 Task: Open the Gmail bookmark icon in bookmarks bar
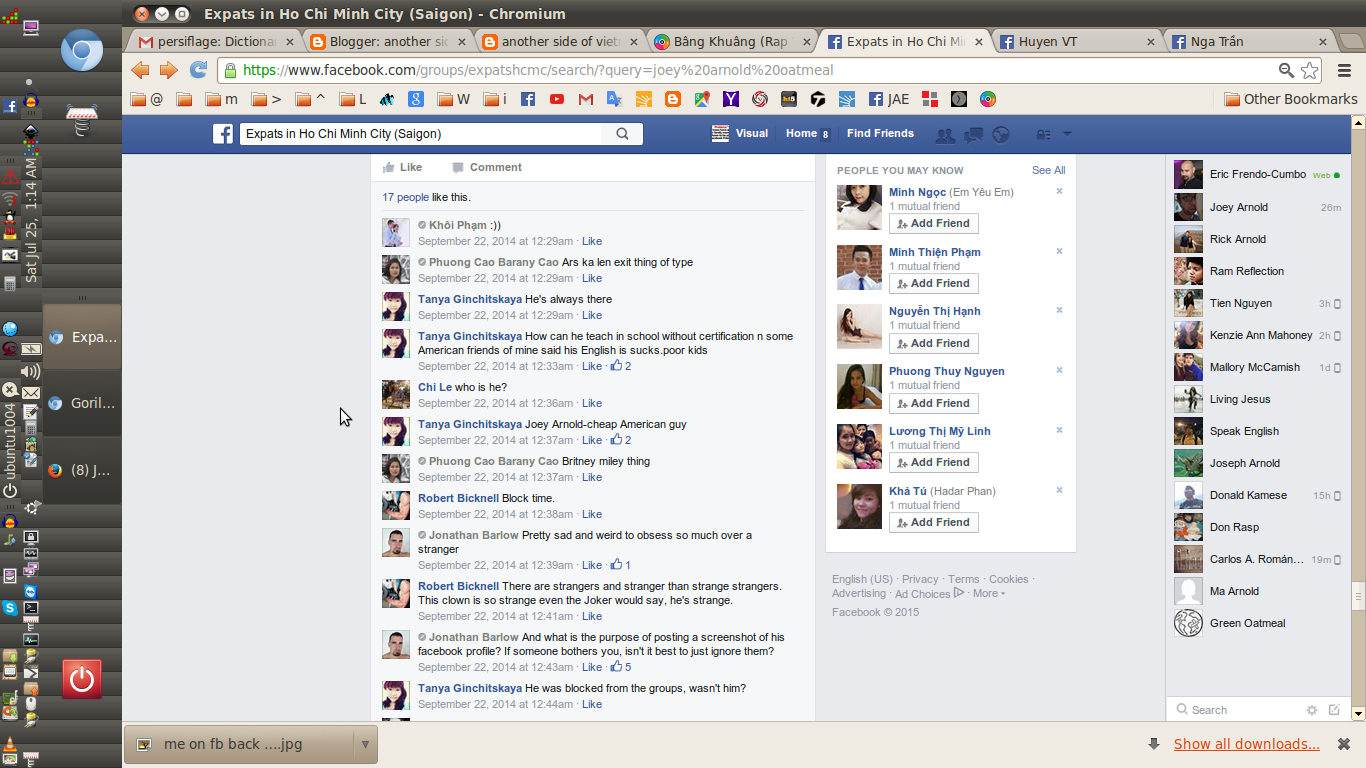586,99
